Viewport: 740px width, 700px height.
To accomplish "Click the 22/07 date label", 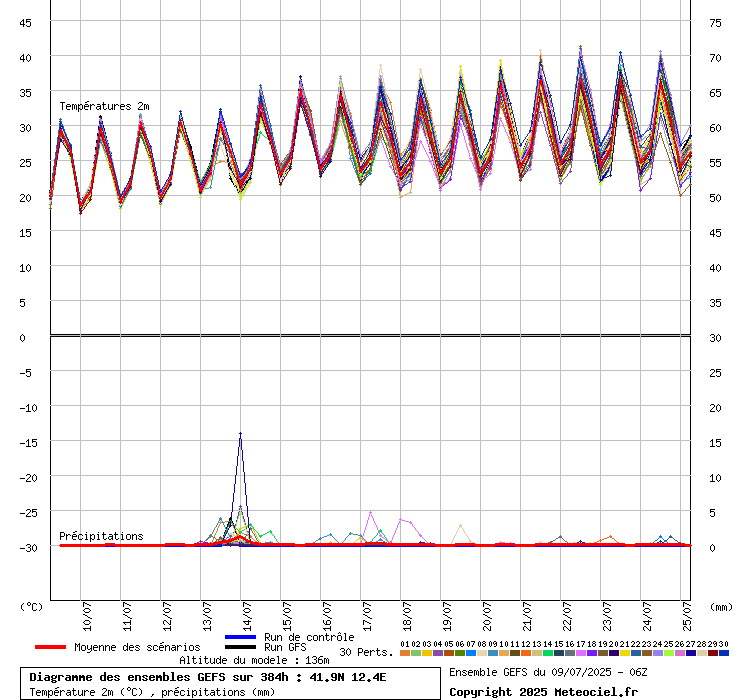I will tap(567, 616).
